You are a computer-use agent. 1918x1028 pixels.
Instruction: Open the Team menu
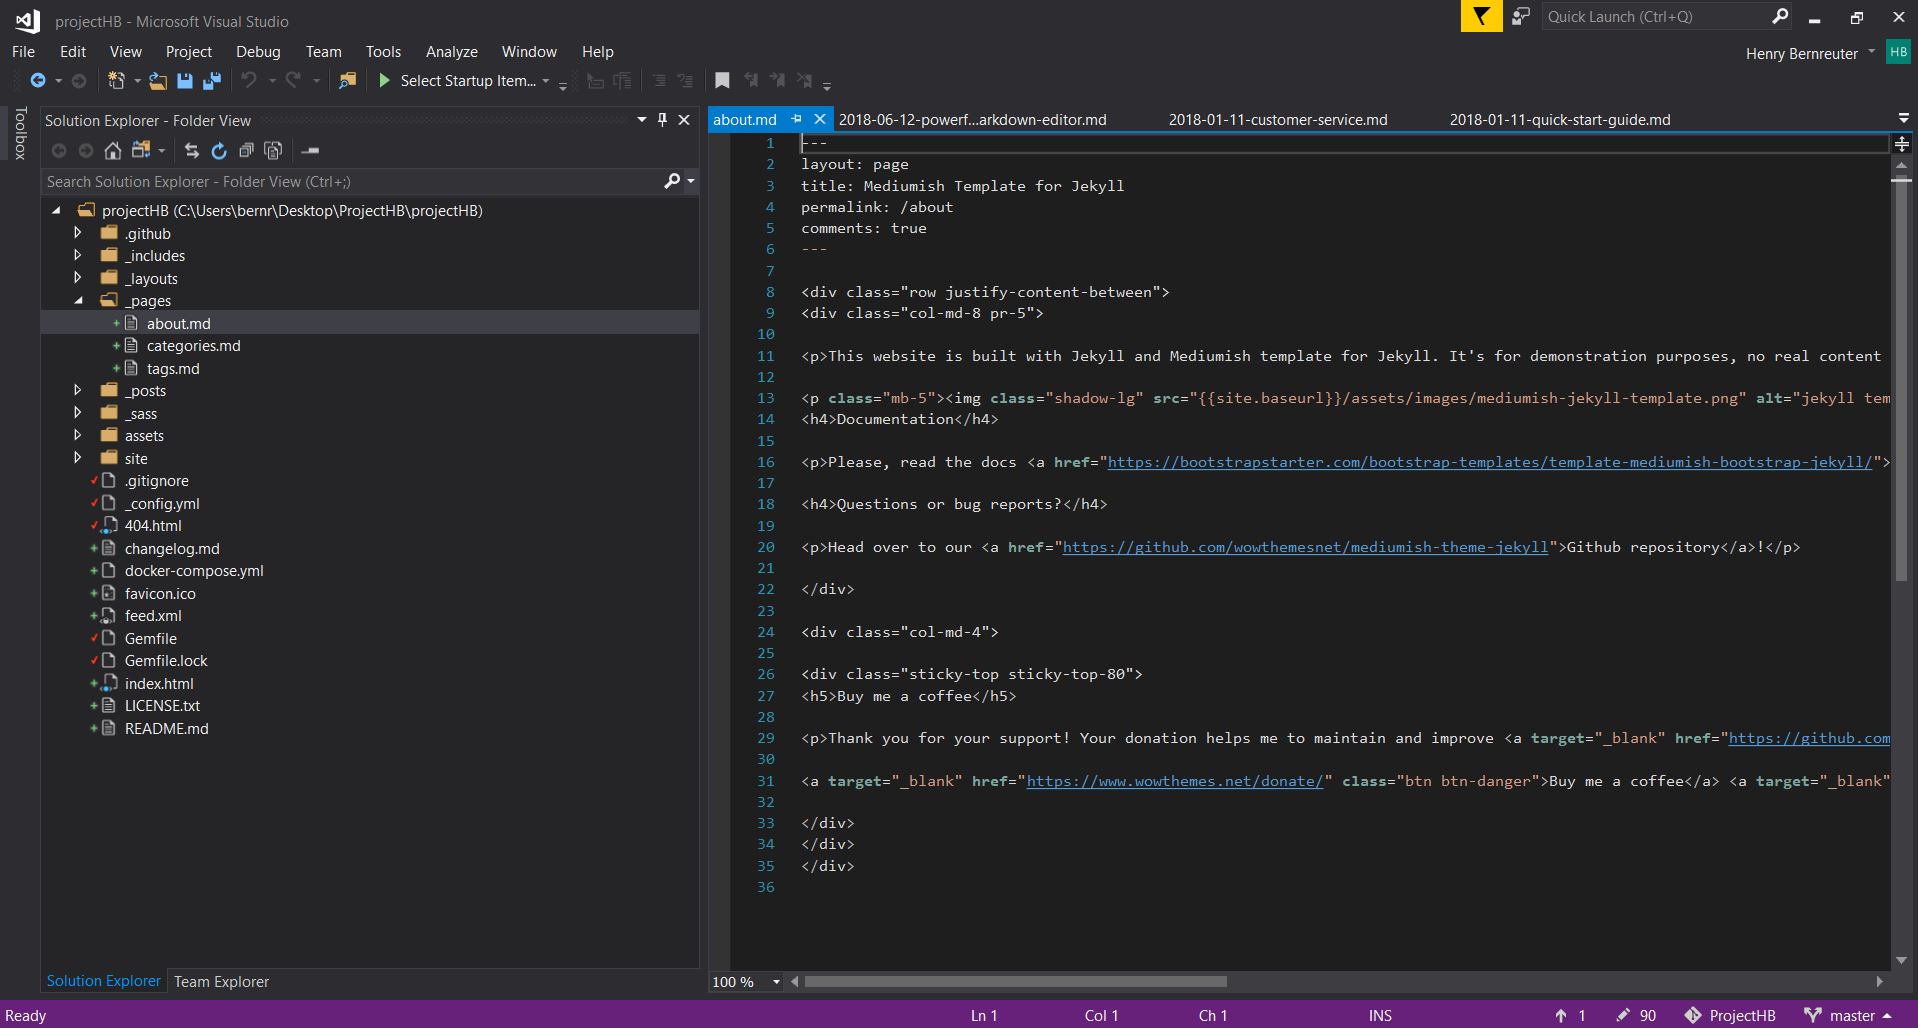(x=324, y=51)
